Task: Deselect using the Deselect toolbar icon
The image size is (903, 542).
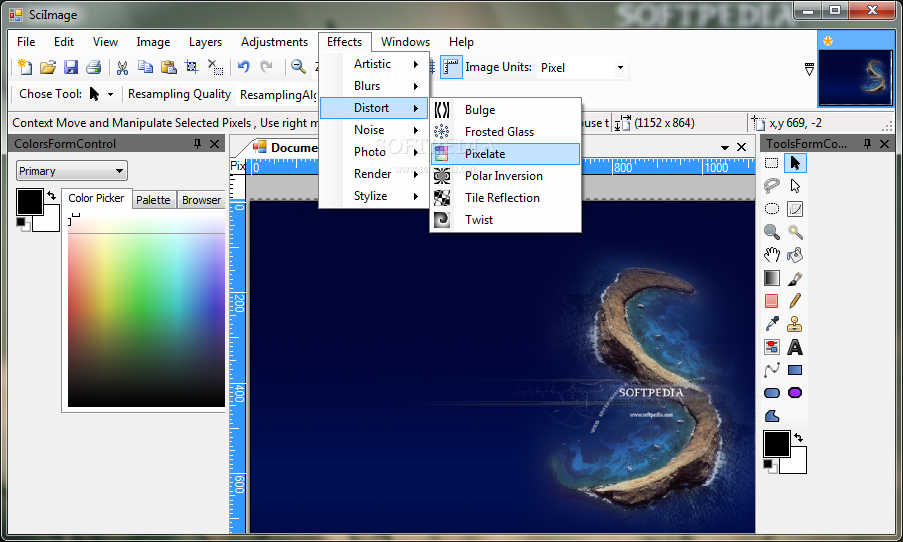Action: click(215, 67)
